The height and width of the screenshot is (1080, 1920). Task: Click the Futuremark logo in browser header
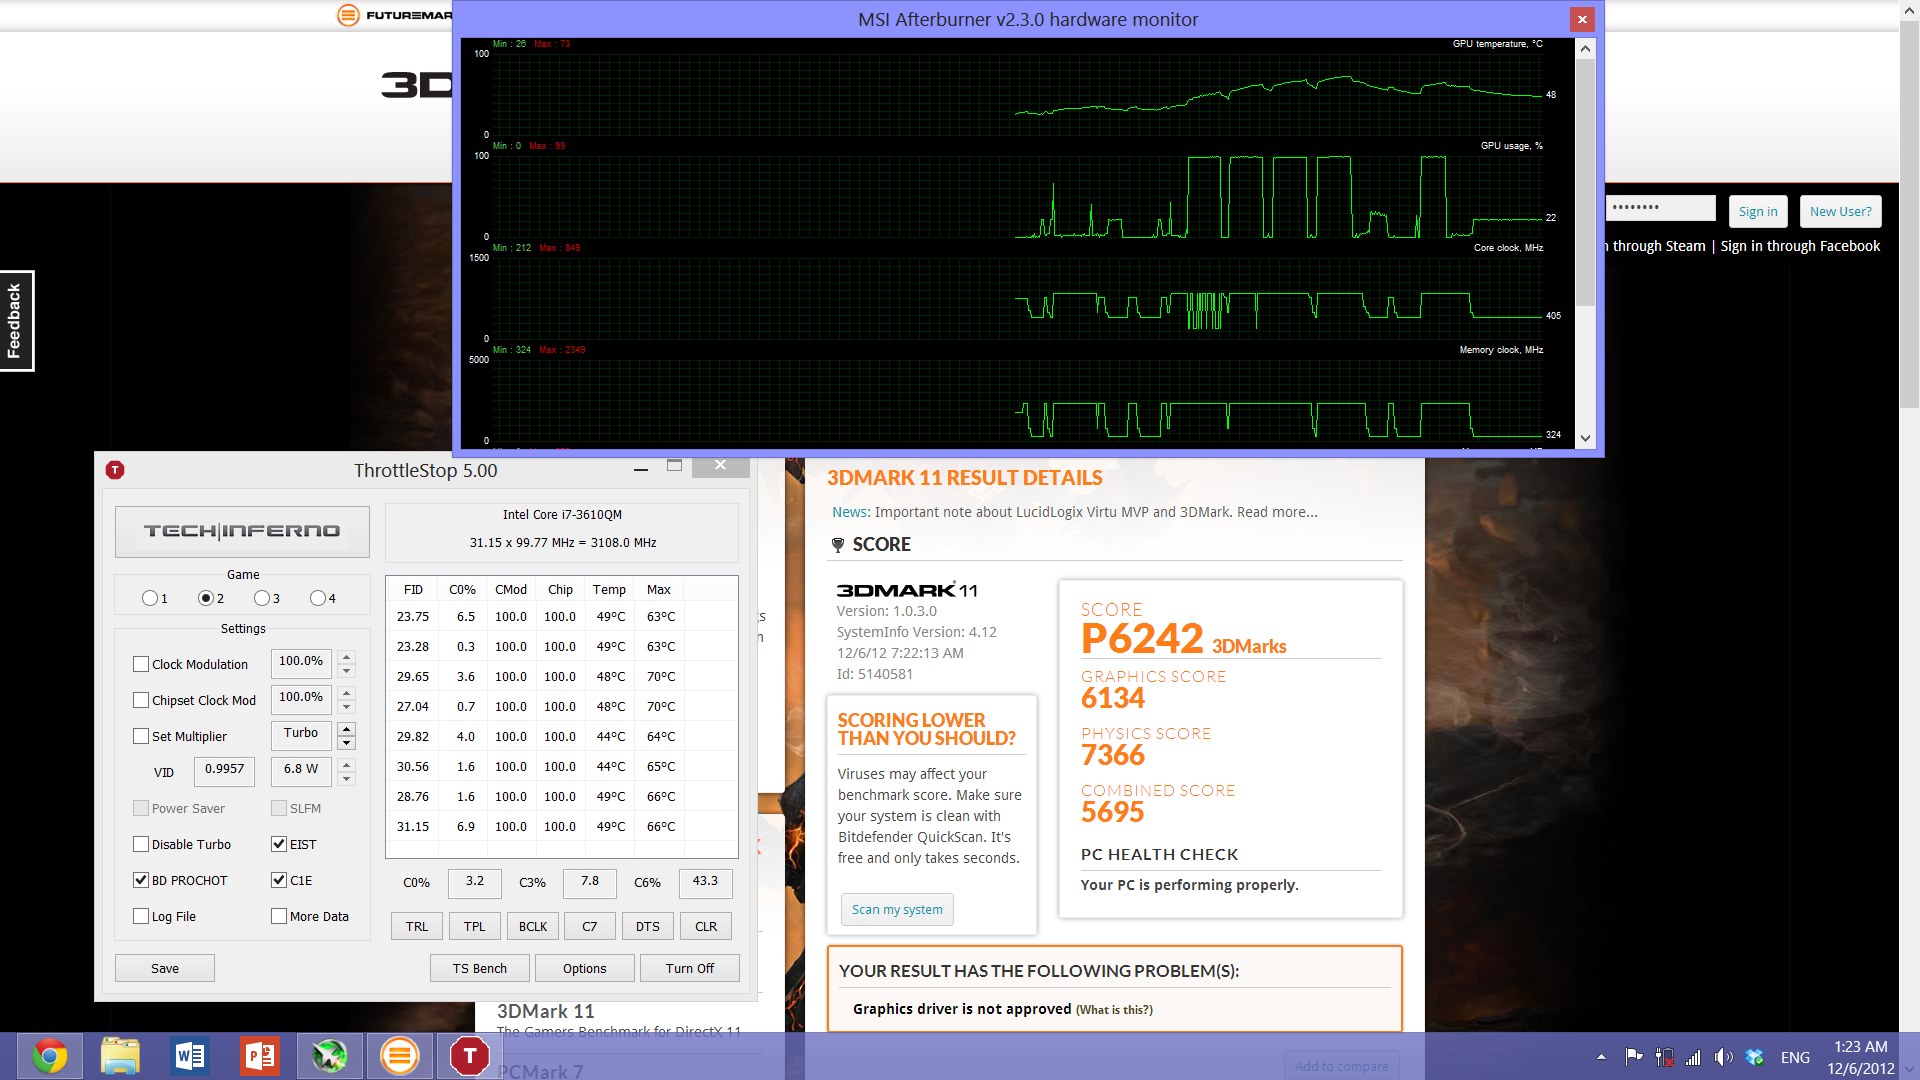pos(395,15)
